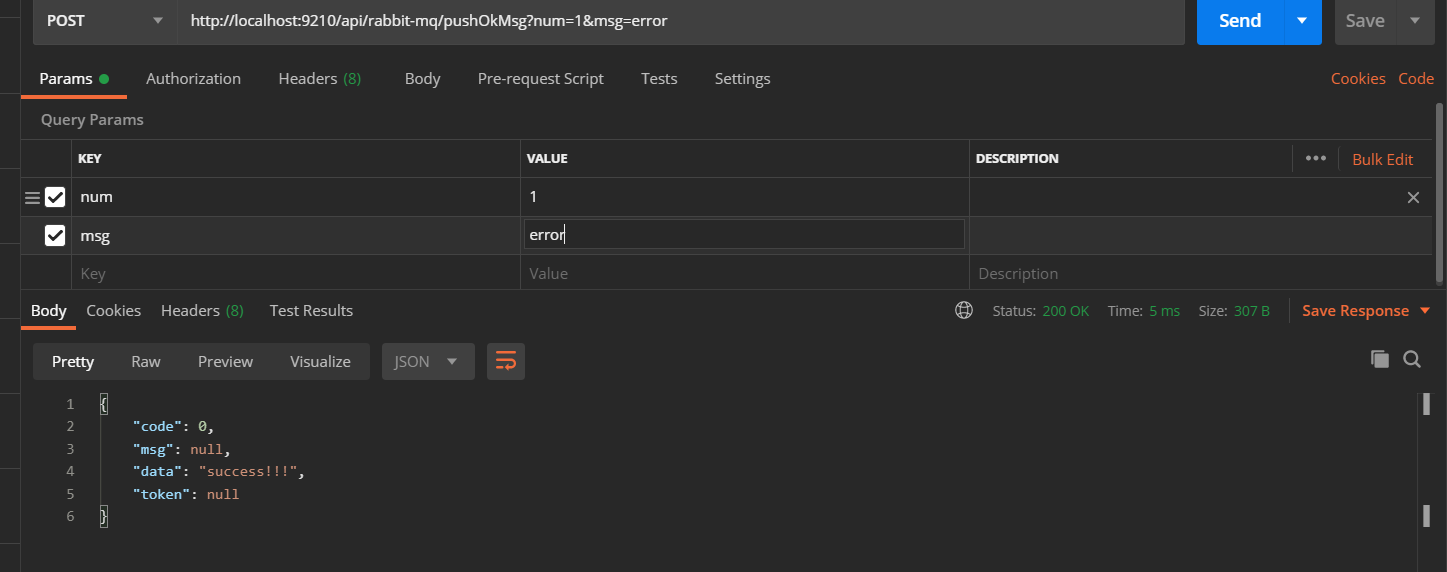Viewport: 1447px width, 572px height.
Task: Delete the num row with the X icon
Action: pyautogui.click(x=1413, y=198)
